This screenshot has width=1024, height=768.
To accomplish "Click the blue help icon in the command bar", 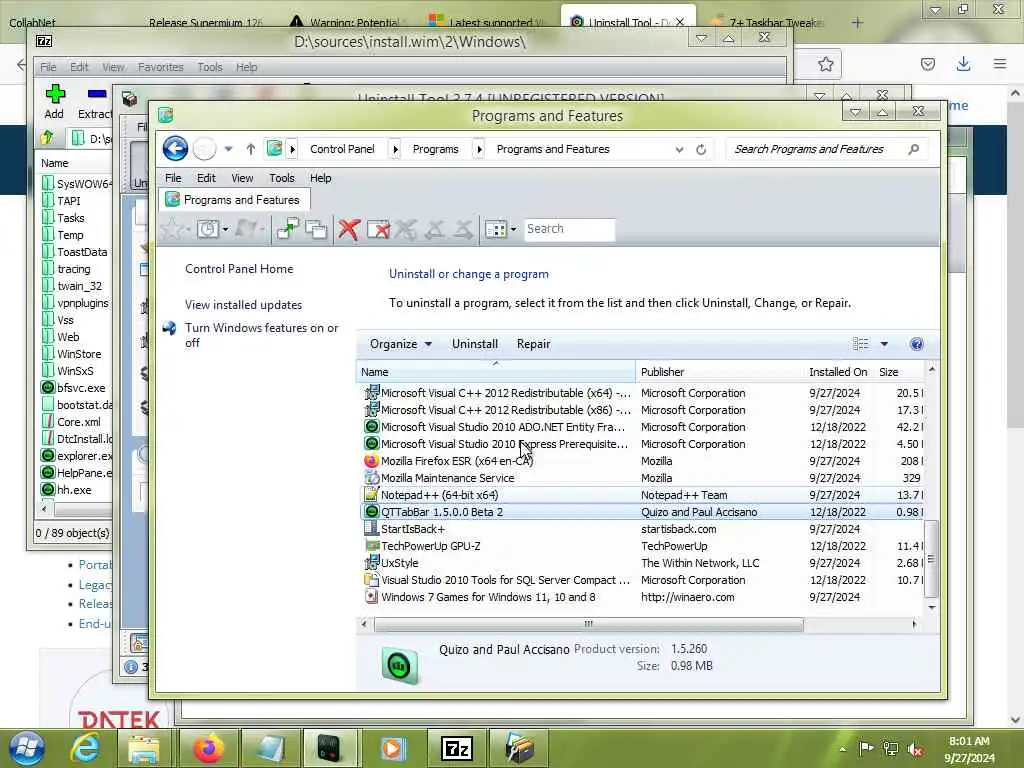I will pos(916,344).
